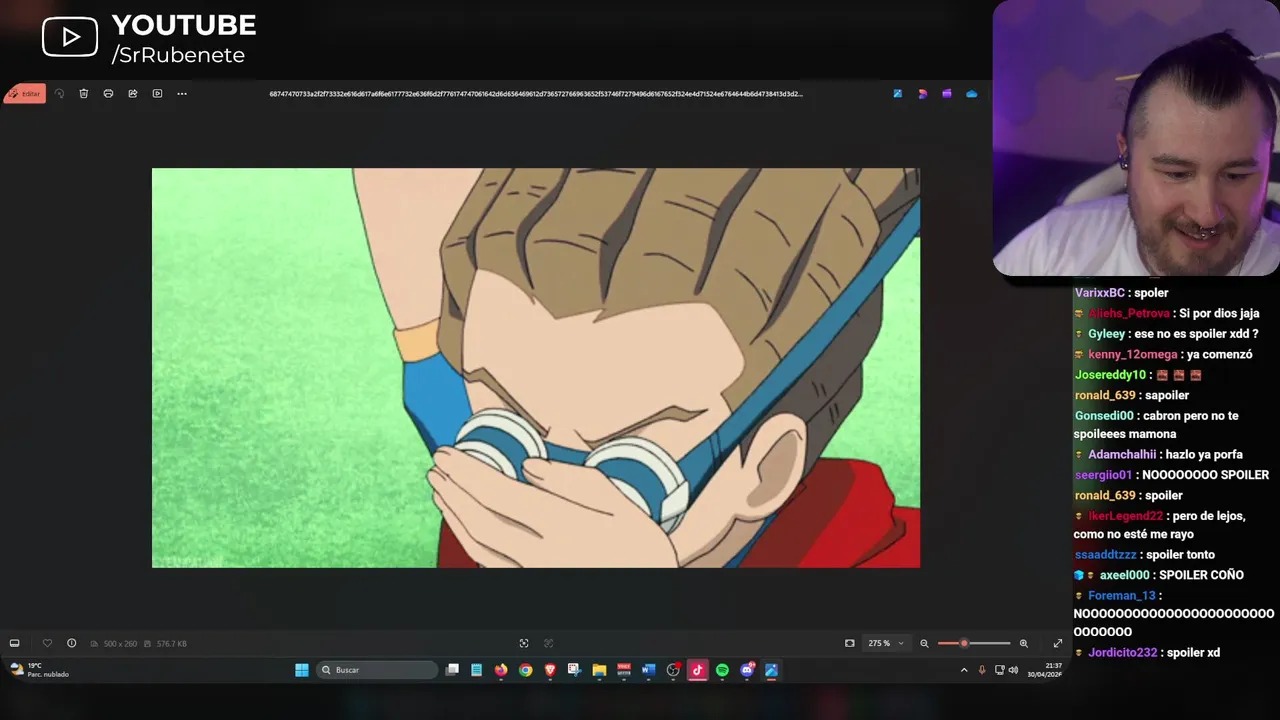Viewport: 1280px width, 720px height.
Task: Start the slideshow with the play icon
Action: point(157,94)
